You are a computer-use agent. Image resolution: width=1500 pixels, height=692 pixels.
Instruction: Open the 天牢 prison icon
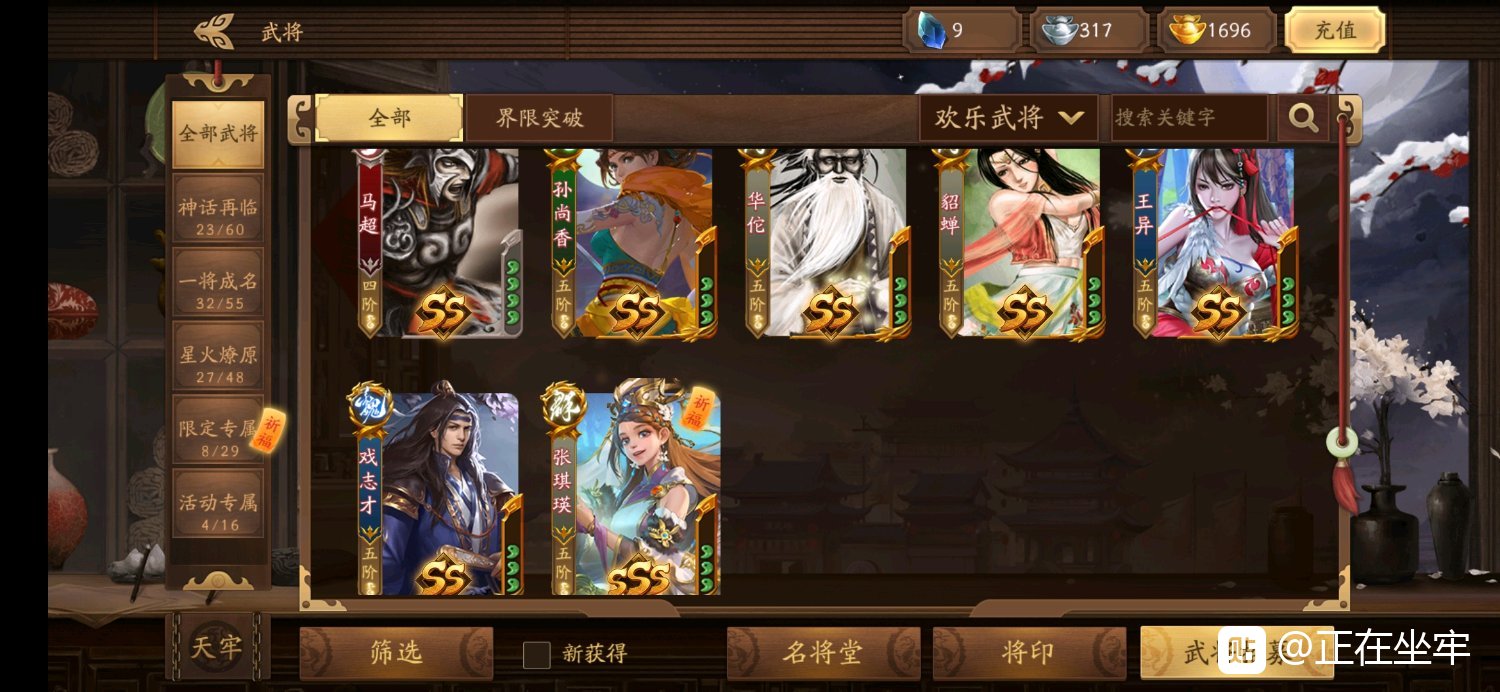coord(217,648)
